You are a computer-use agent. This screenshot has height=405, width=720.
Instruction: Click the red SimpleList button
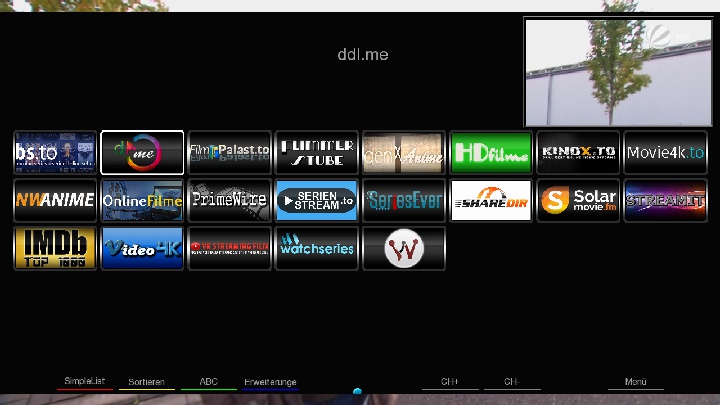click(x=85, y=382)
